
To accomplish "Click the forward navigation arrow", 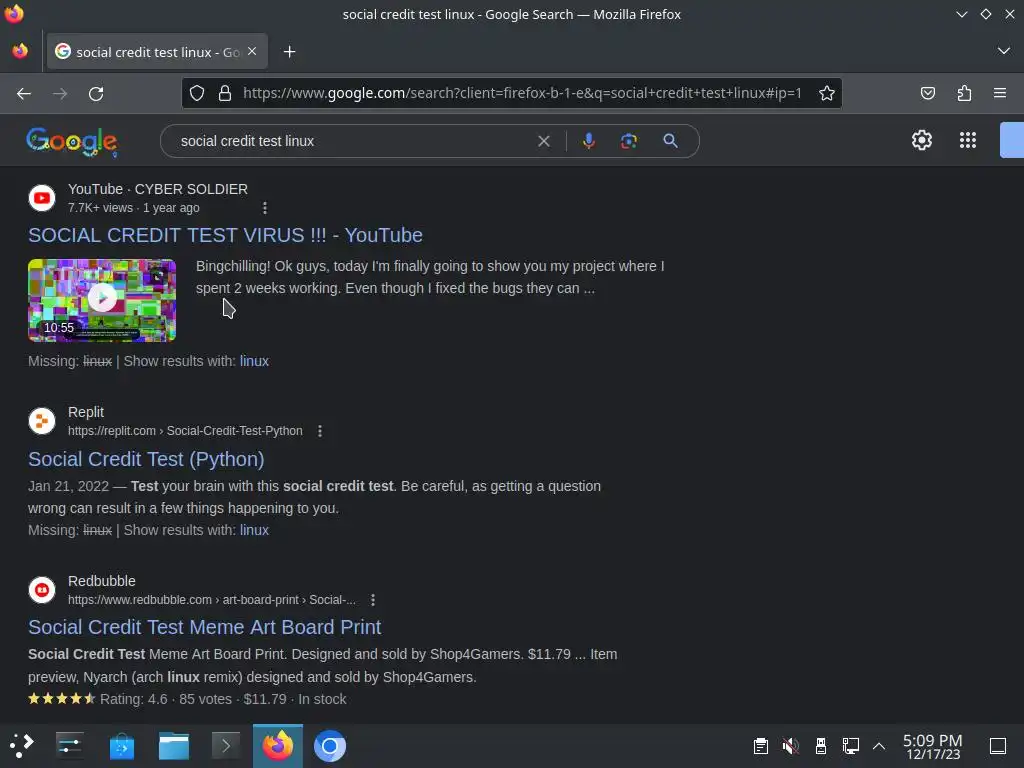I will (x=60, y=93).
